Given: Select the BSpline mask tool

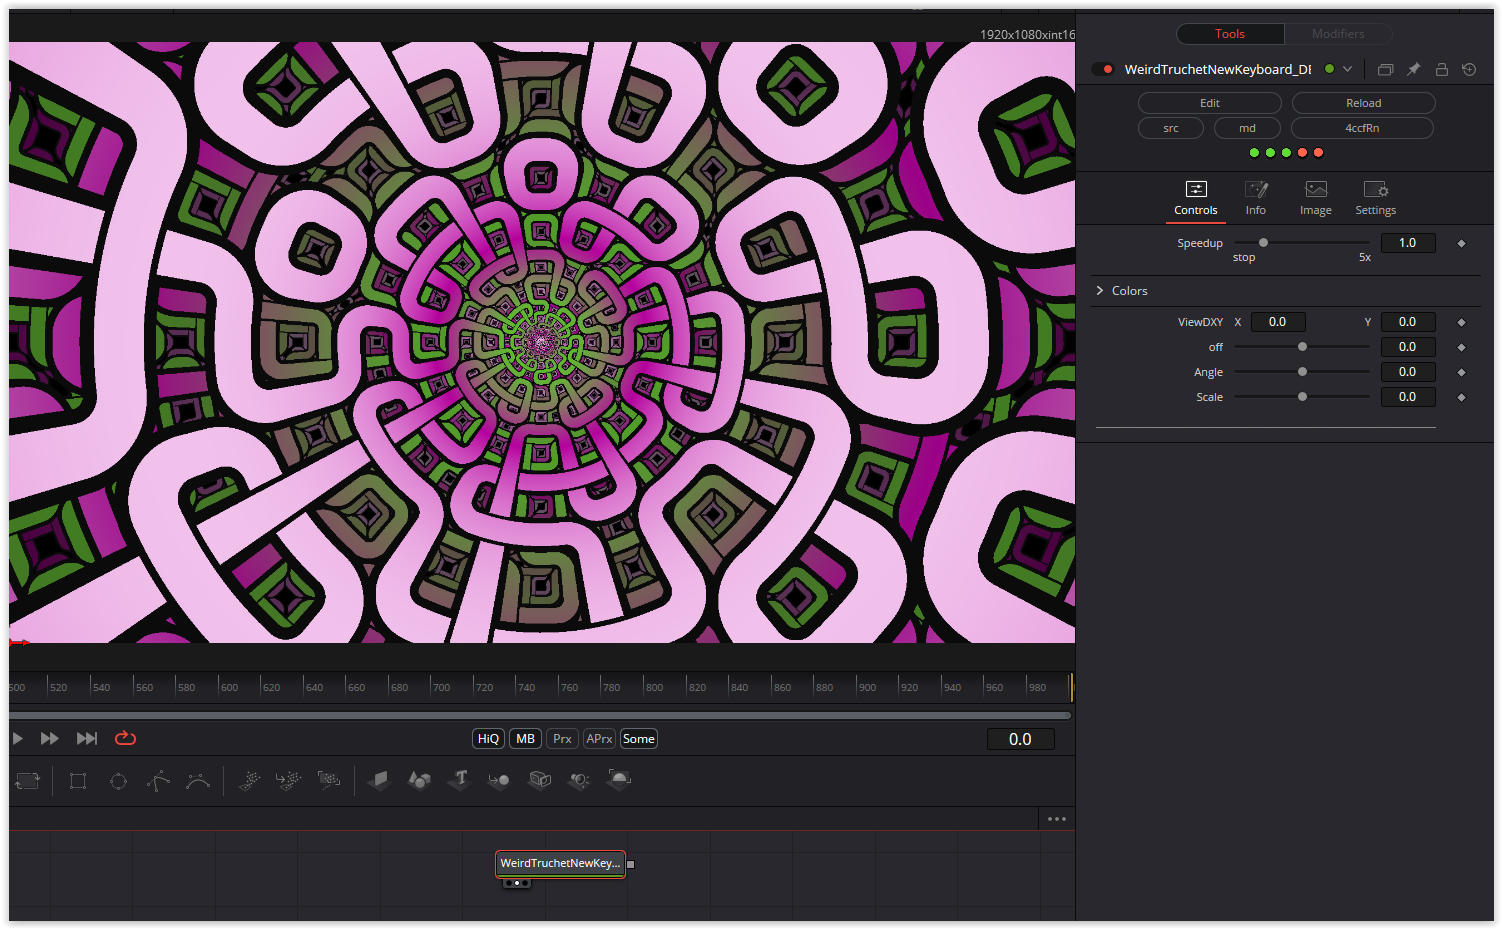Looking at the screenshot, I should click(x=198, y=781).
